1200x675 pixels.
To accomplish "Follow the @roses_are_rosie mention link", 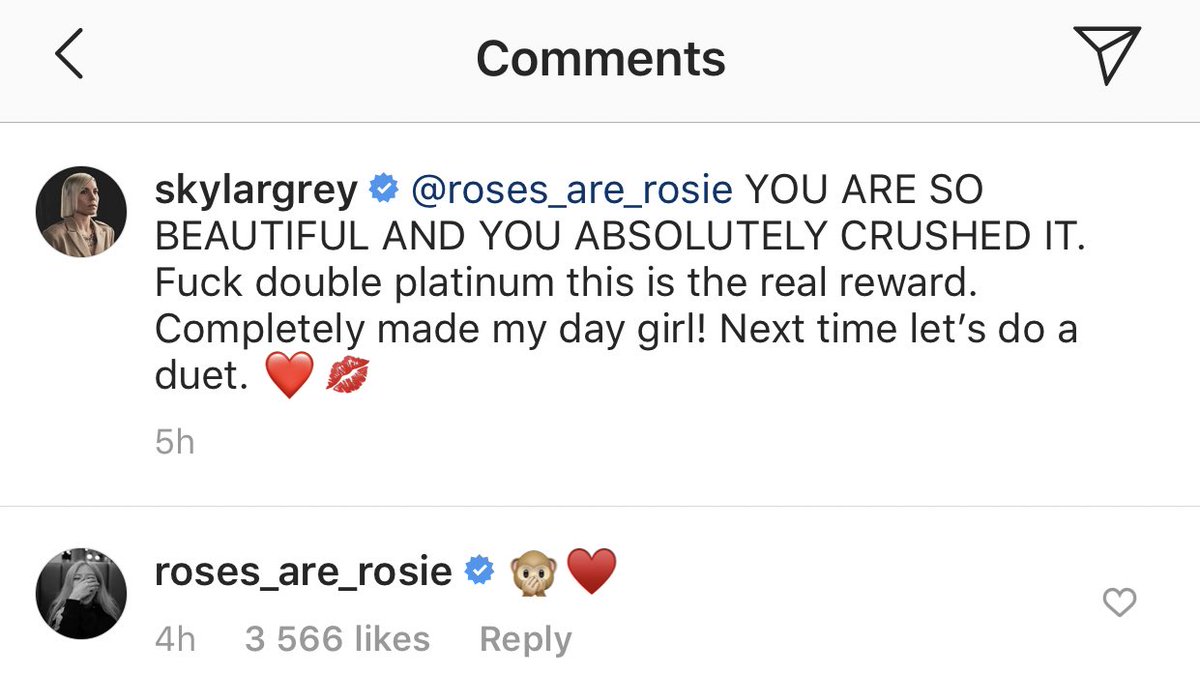I will tap(572, 190).
